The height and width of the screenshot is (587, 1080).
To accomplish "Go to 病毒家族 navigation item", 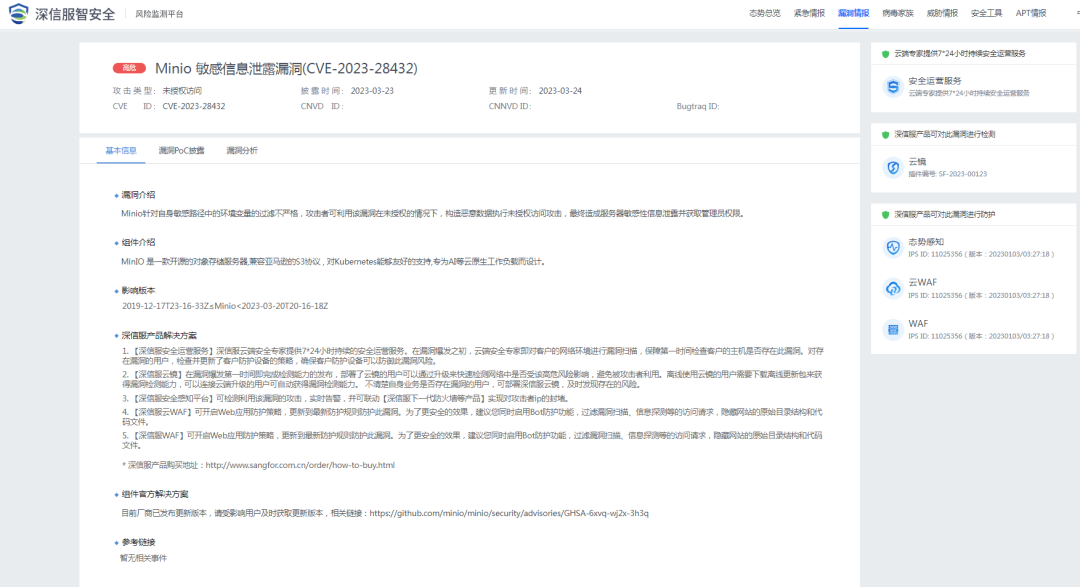I will (x=897, y=13).
